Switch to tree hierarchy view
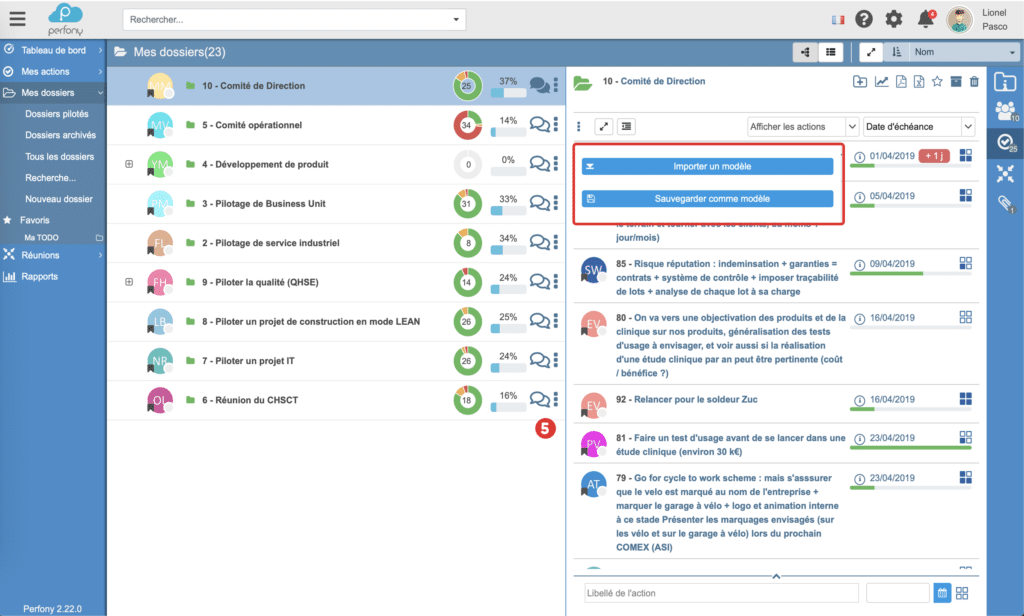Viewport: 1024px width, 616px height. [805, 52]
